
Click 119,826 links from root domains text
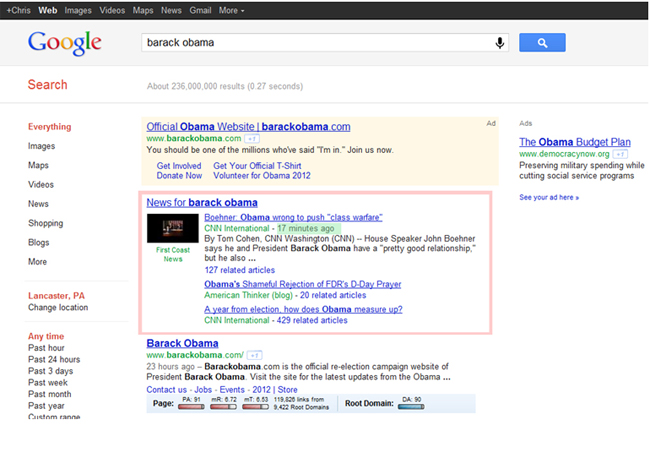pyautogui.click(x=301, y=403)
